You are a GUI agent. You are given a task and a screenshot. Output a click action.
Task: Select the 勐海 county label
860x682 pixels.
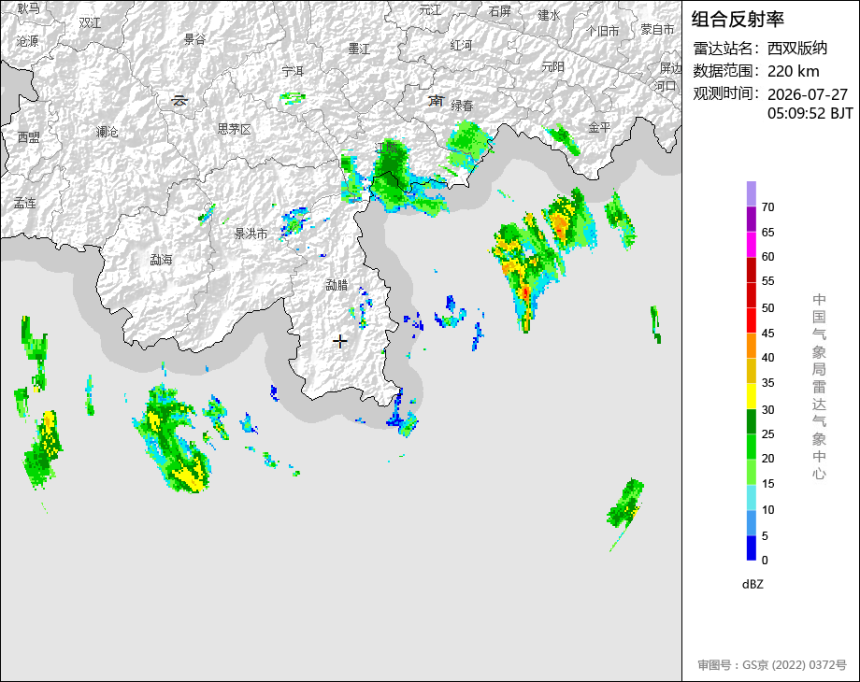pyautogui.click(x=161, y=260)
